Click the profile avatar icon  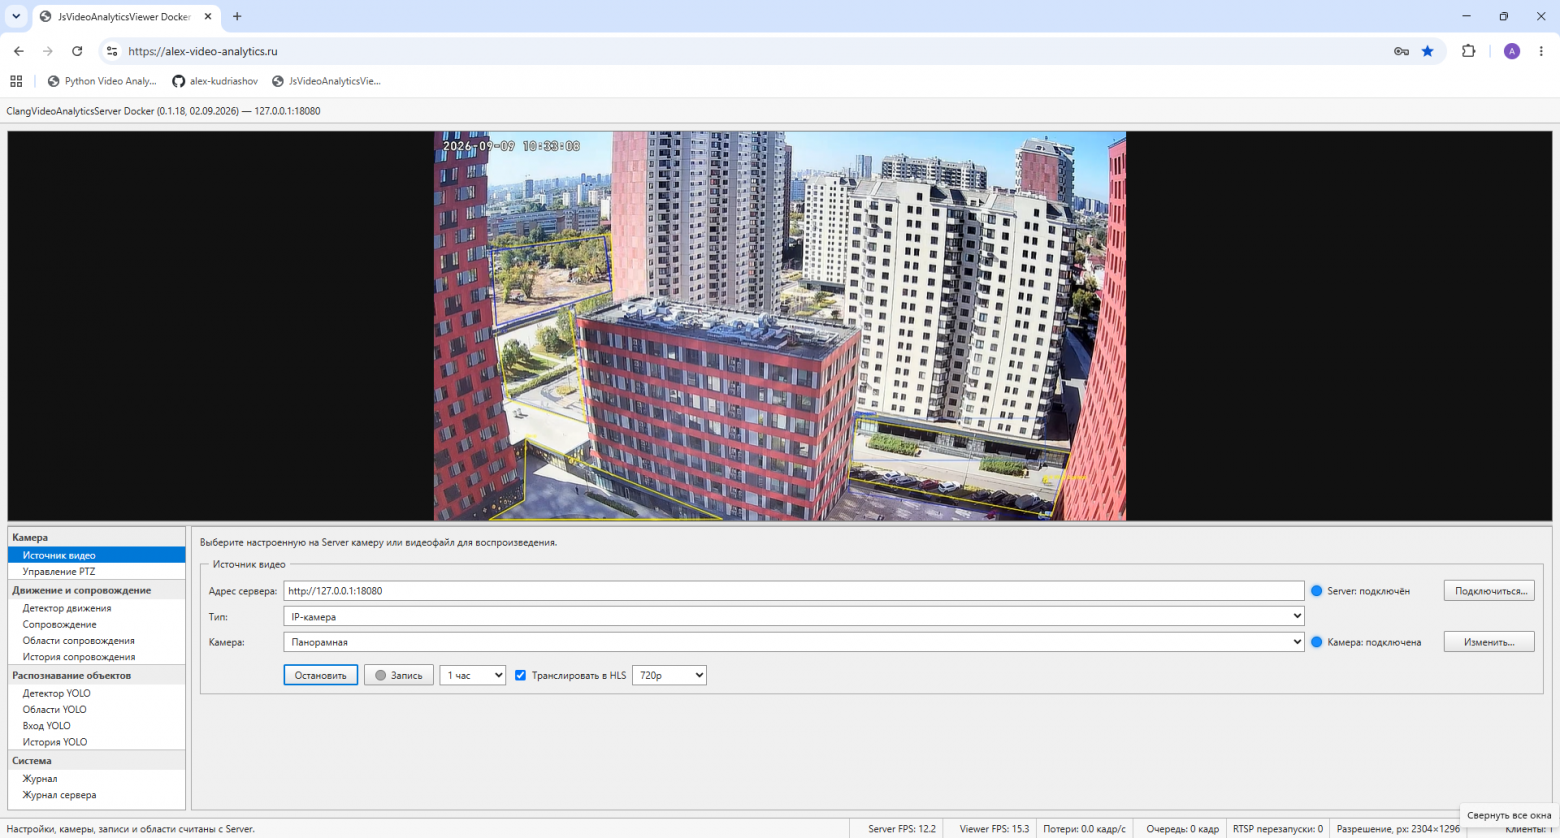click(x=1512, y=51)
